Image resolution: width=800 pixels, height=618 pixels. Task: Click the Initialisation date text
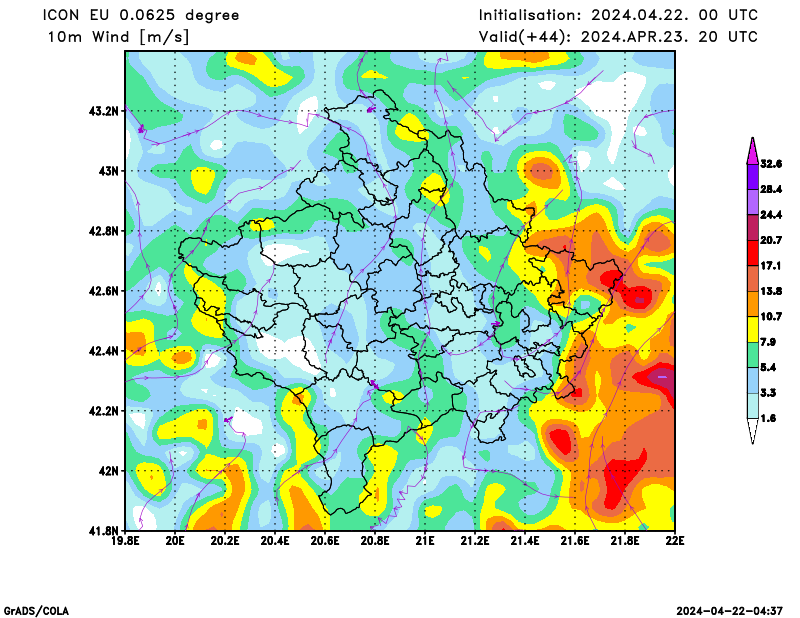618,15
